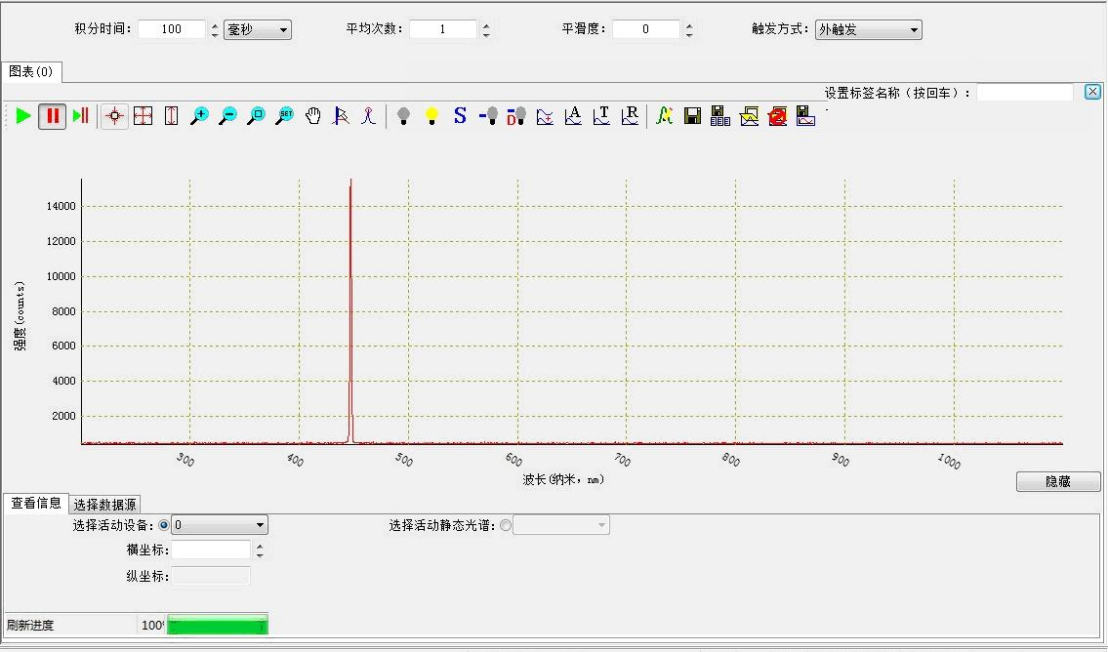1108x652 pixels.
Task: Click the yellow light bulb icon
Action: (x=432, y=116)
